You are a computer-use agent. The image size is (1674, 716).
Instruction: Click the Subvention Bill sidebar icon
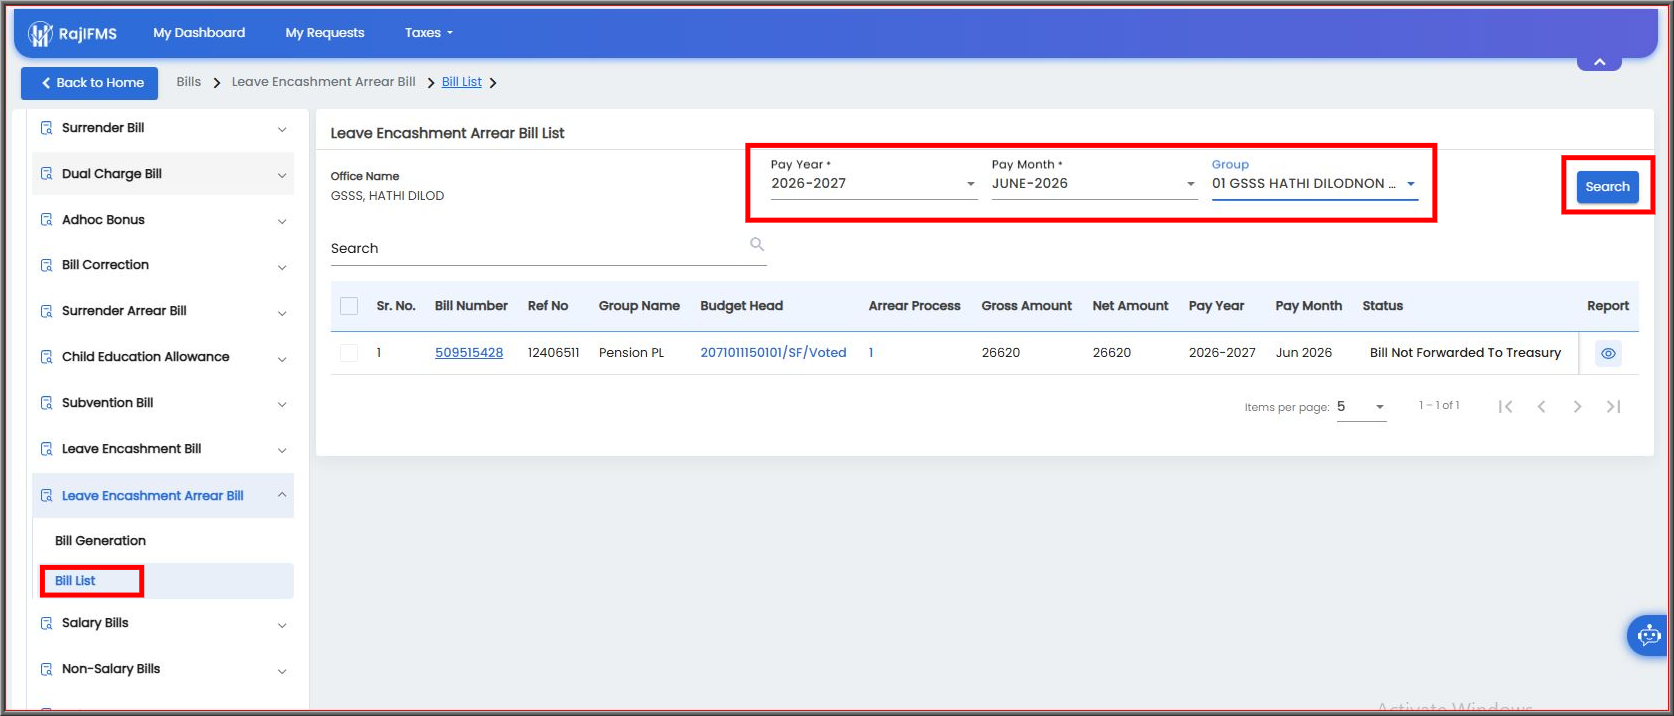point(46,403)
